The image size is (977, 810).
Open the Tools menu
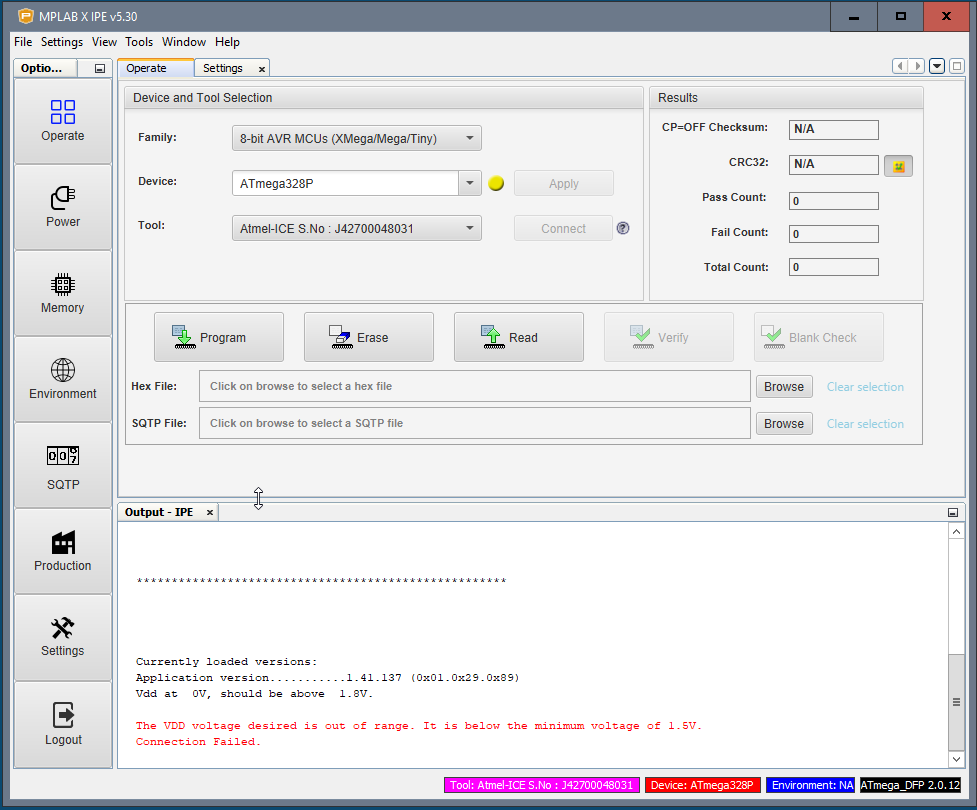[x=139, y=42]
